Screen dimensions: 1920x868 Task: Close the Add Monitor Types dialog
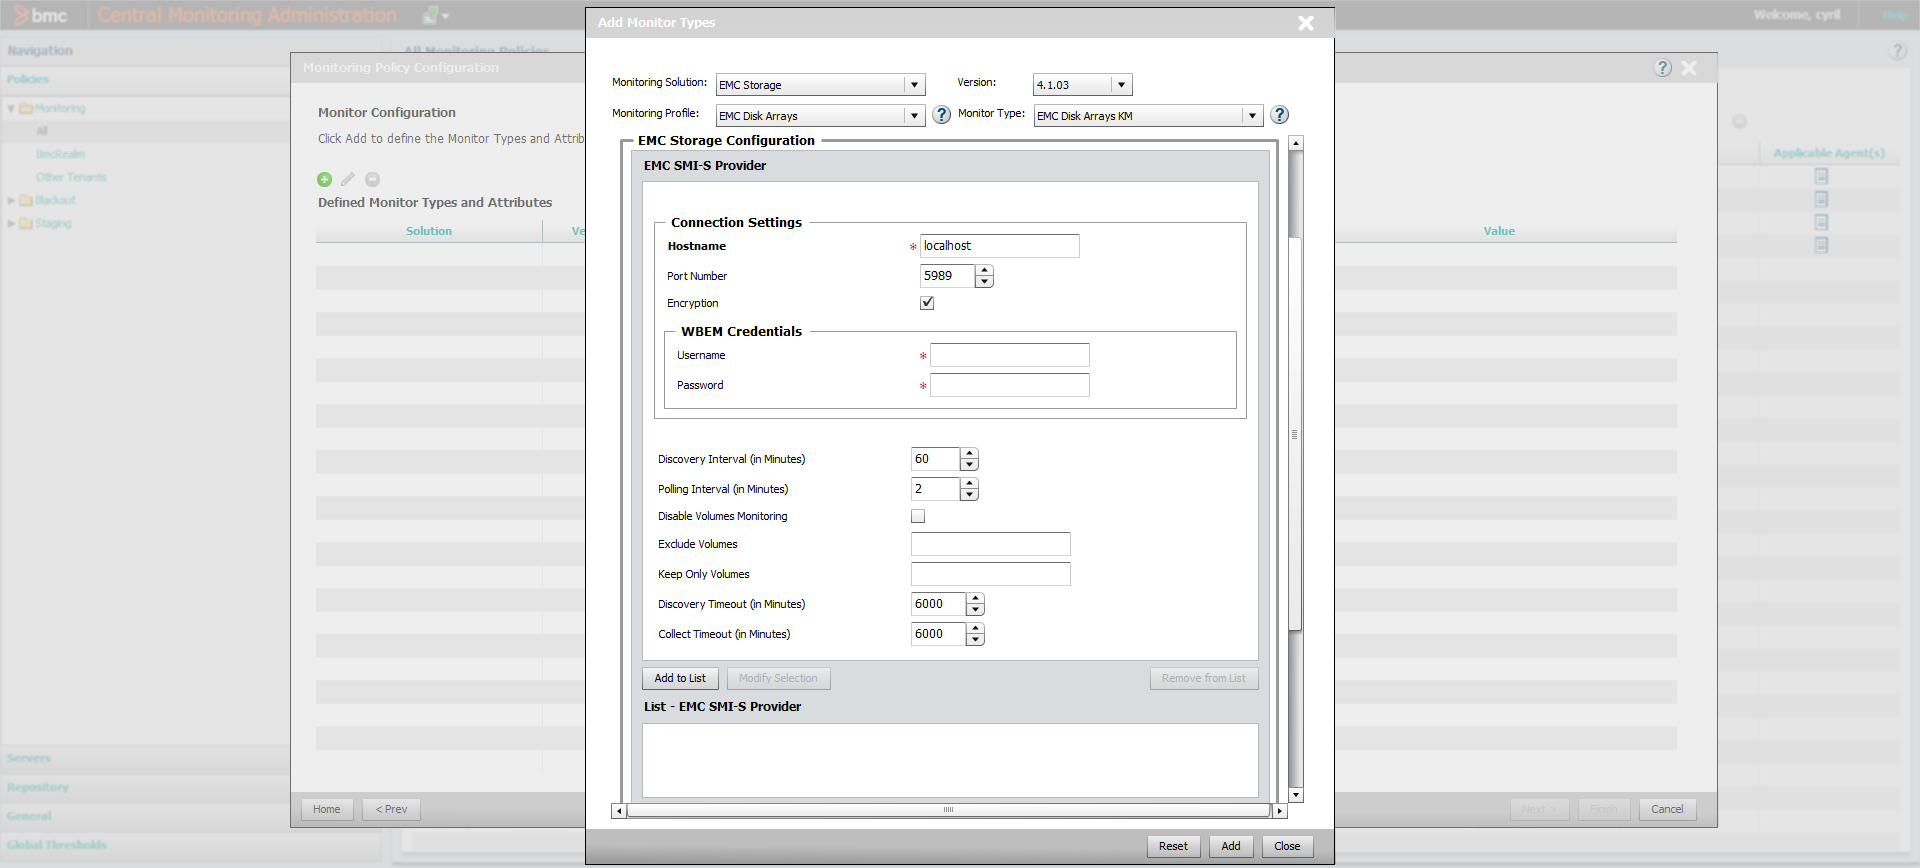pyautogui.click(x=1306, y=23)
